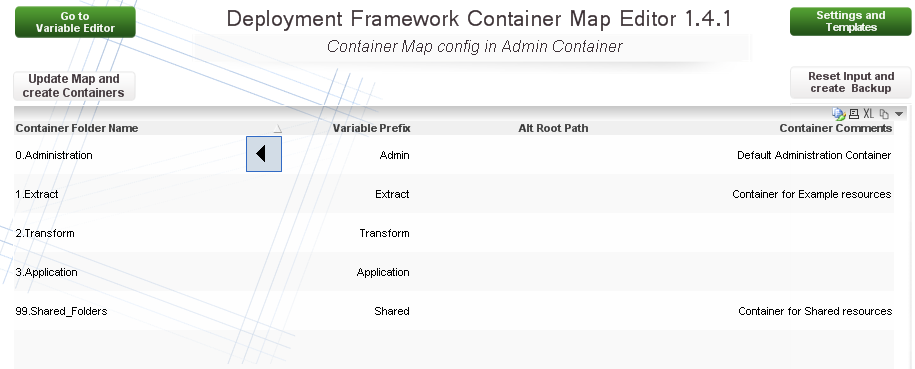The height and width of the screenshot is (369, 915).
Task: Click the print icon above the table
Action: pyautogui.click(x=854, y=114)
